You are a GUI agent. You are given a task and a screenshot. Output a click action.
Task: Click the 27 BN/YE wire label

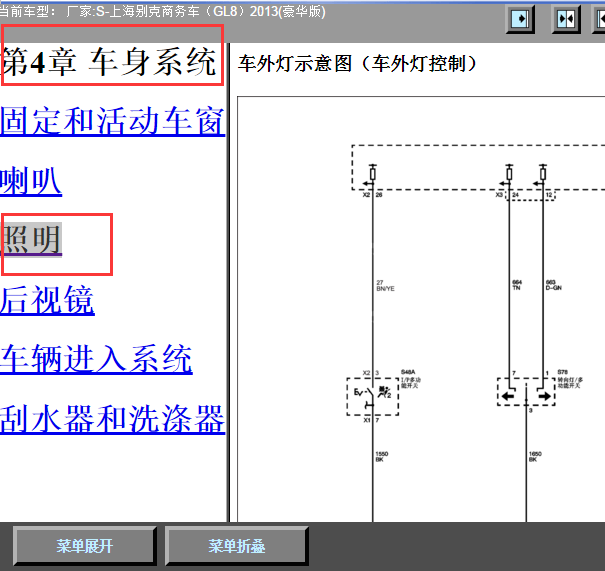pos(385,286)
